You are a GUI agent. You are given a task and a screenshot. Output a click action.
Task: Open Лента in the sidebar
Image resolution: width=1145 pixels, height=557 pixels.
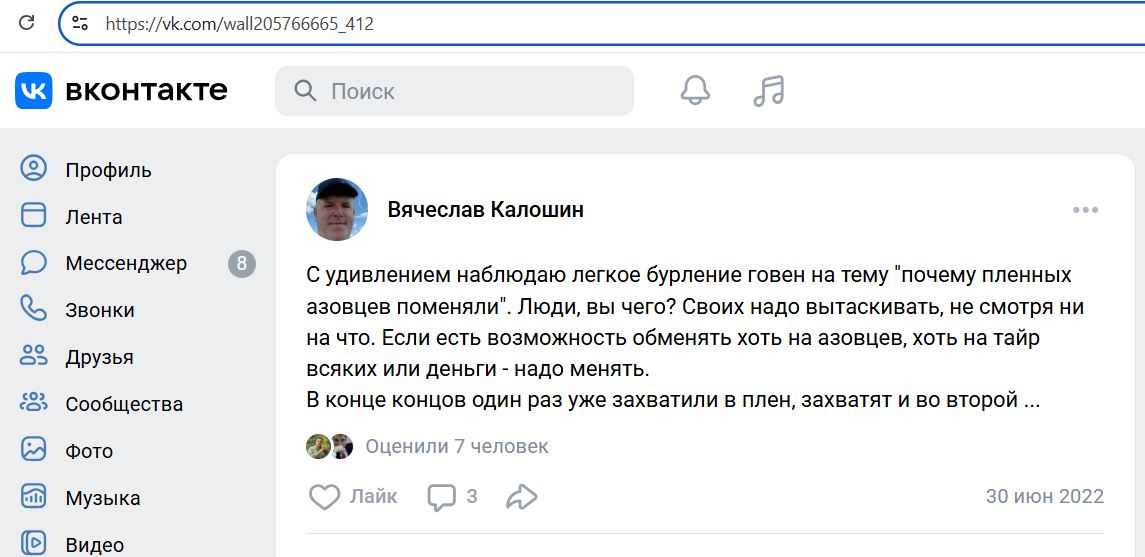[x=94, y=217]
